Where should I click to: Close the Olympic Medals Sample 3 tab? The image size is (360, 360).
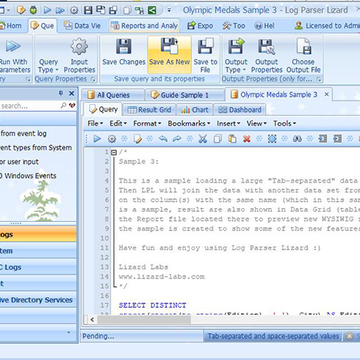point(327,94)
